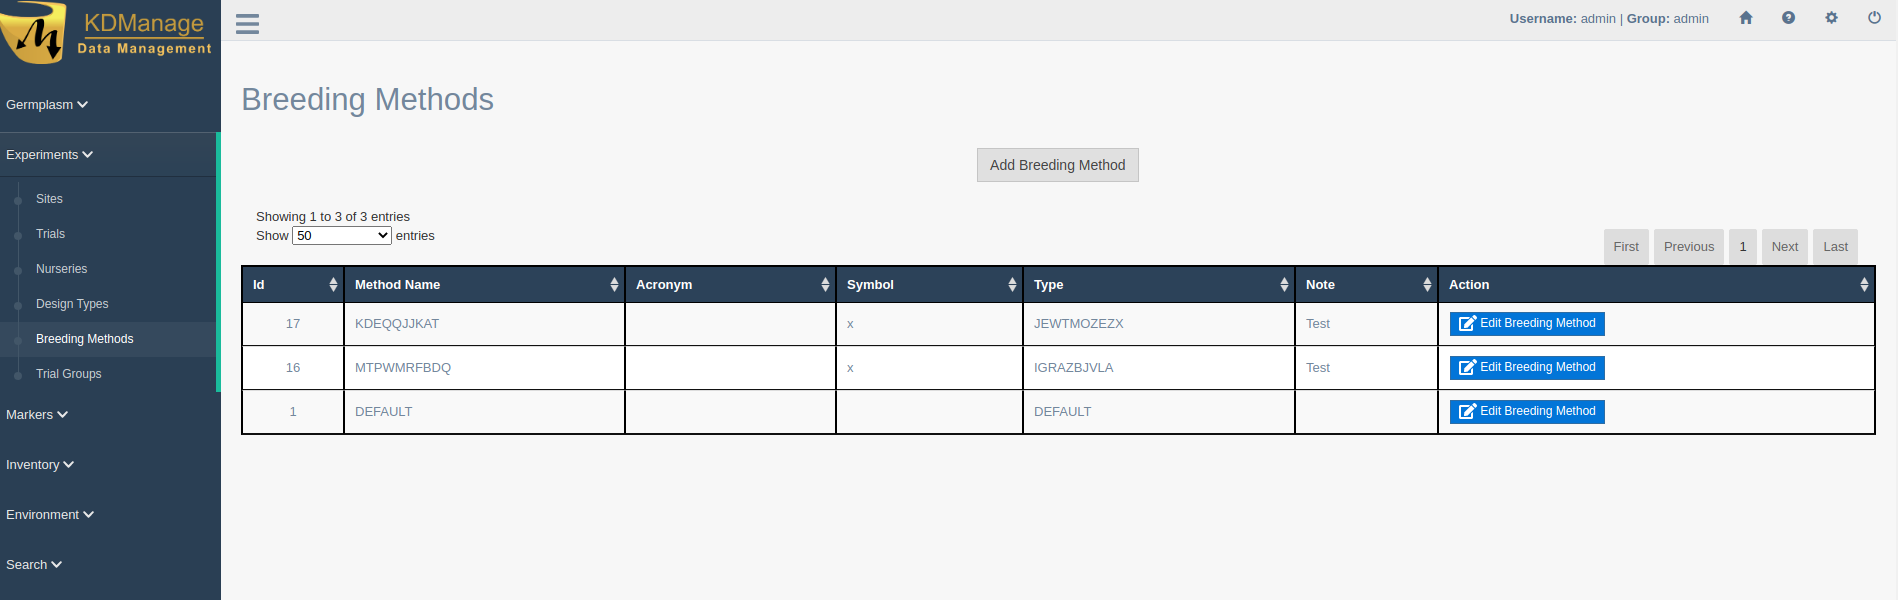Image resolution: width=1898 pixels, height=600 pixels.
Task: Expand the Germplasm sidebar menu
Action: 47,105
